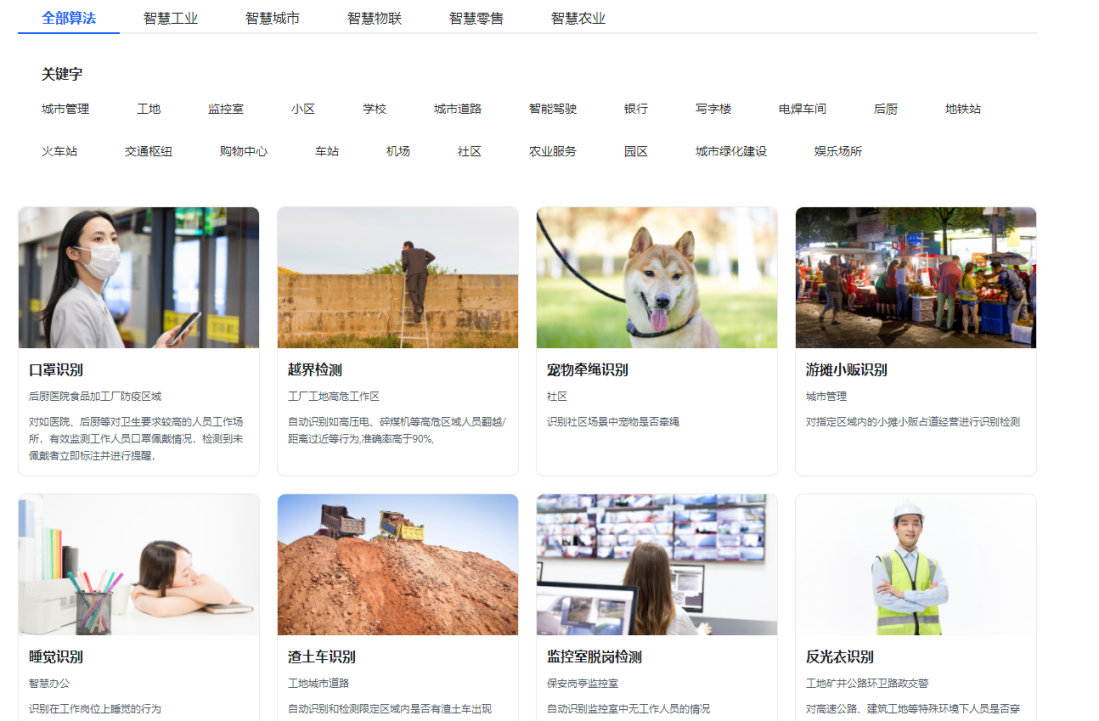The height and width of the screenshot is (721, 1099).
Task: Choose keyword 购物中心
Action: point(244,151)
